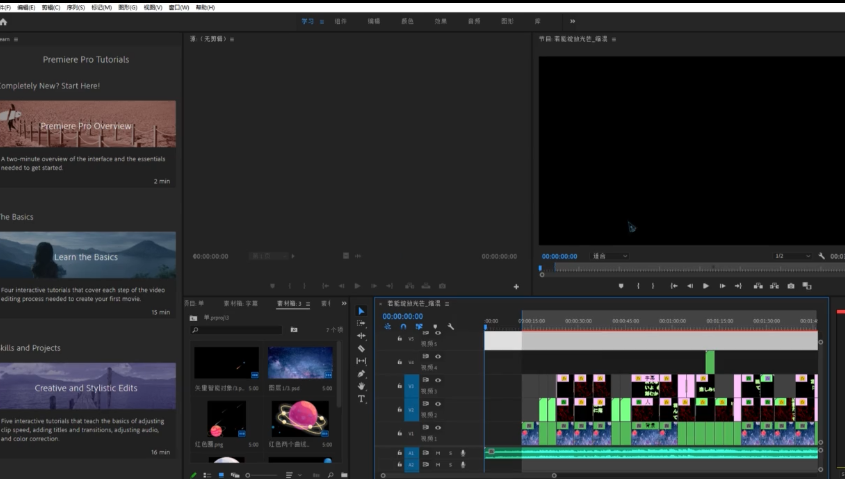
Task: Open Learn panel menu
Action: (x=16, y=39)
